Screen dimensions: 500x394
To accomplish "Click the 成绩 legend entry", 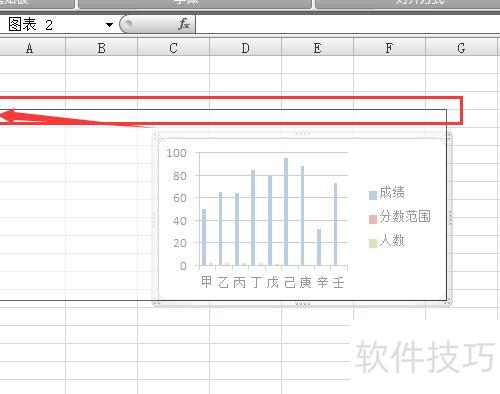I will coord(387,193).
